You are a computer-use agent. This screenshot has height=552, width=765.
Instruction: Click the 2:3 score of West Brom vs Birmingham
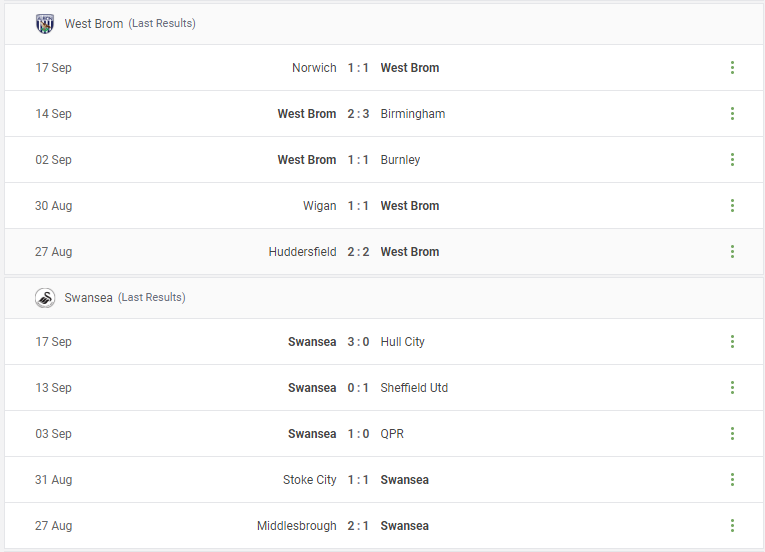(x=358, y=114)
